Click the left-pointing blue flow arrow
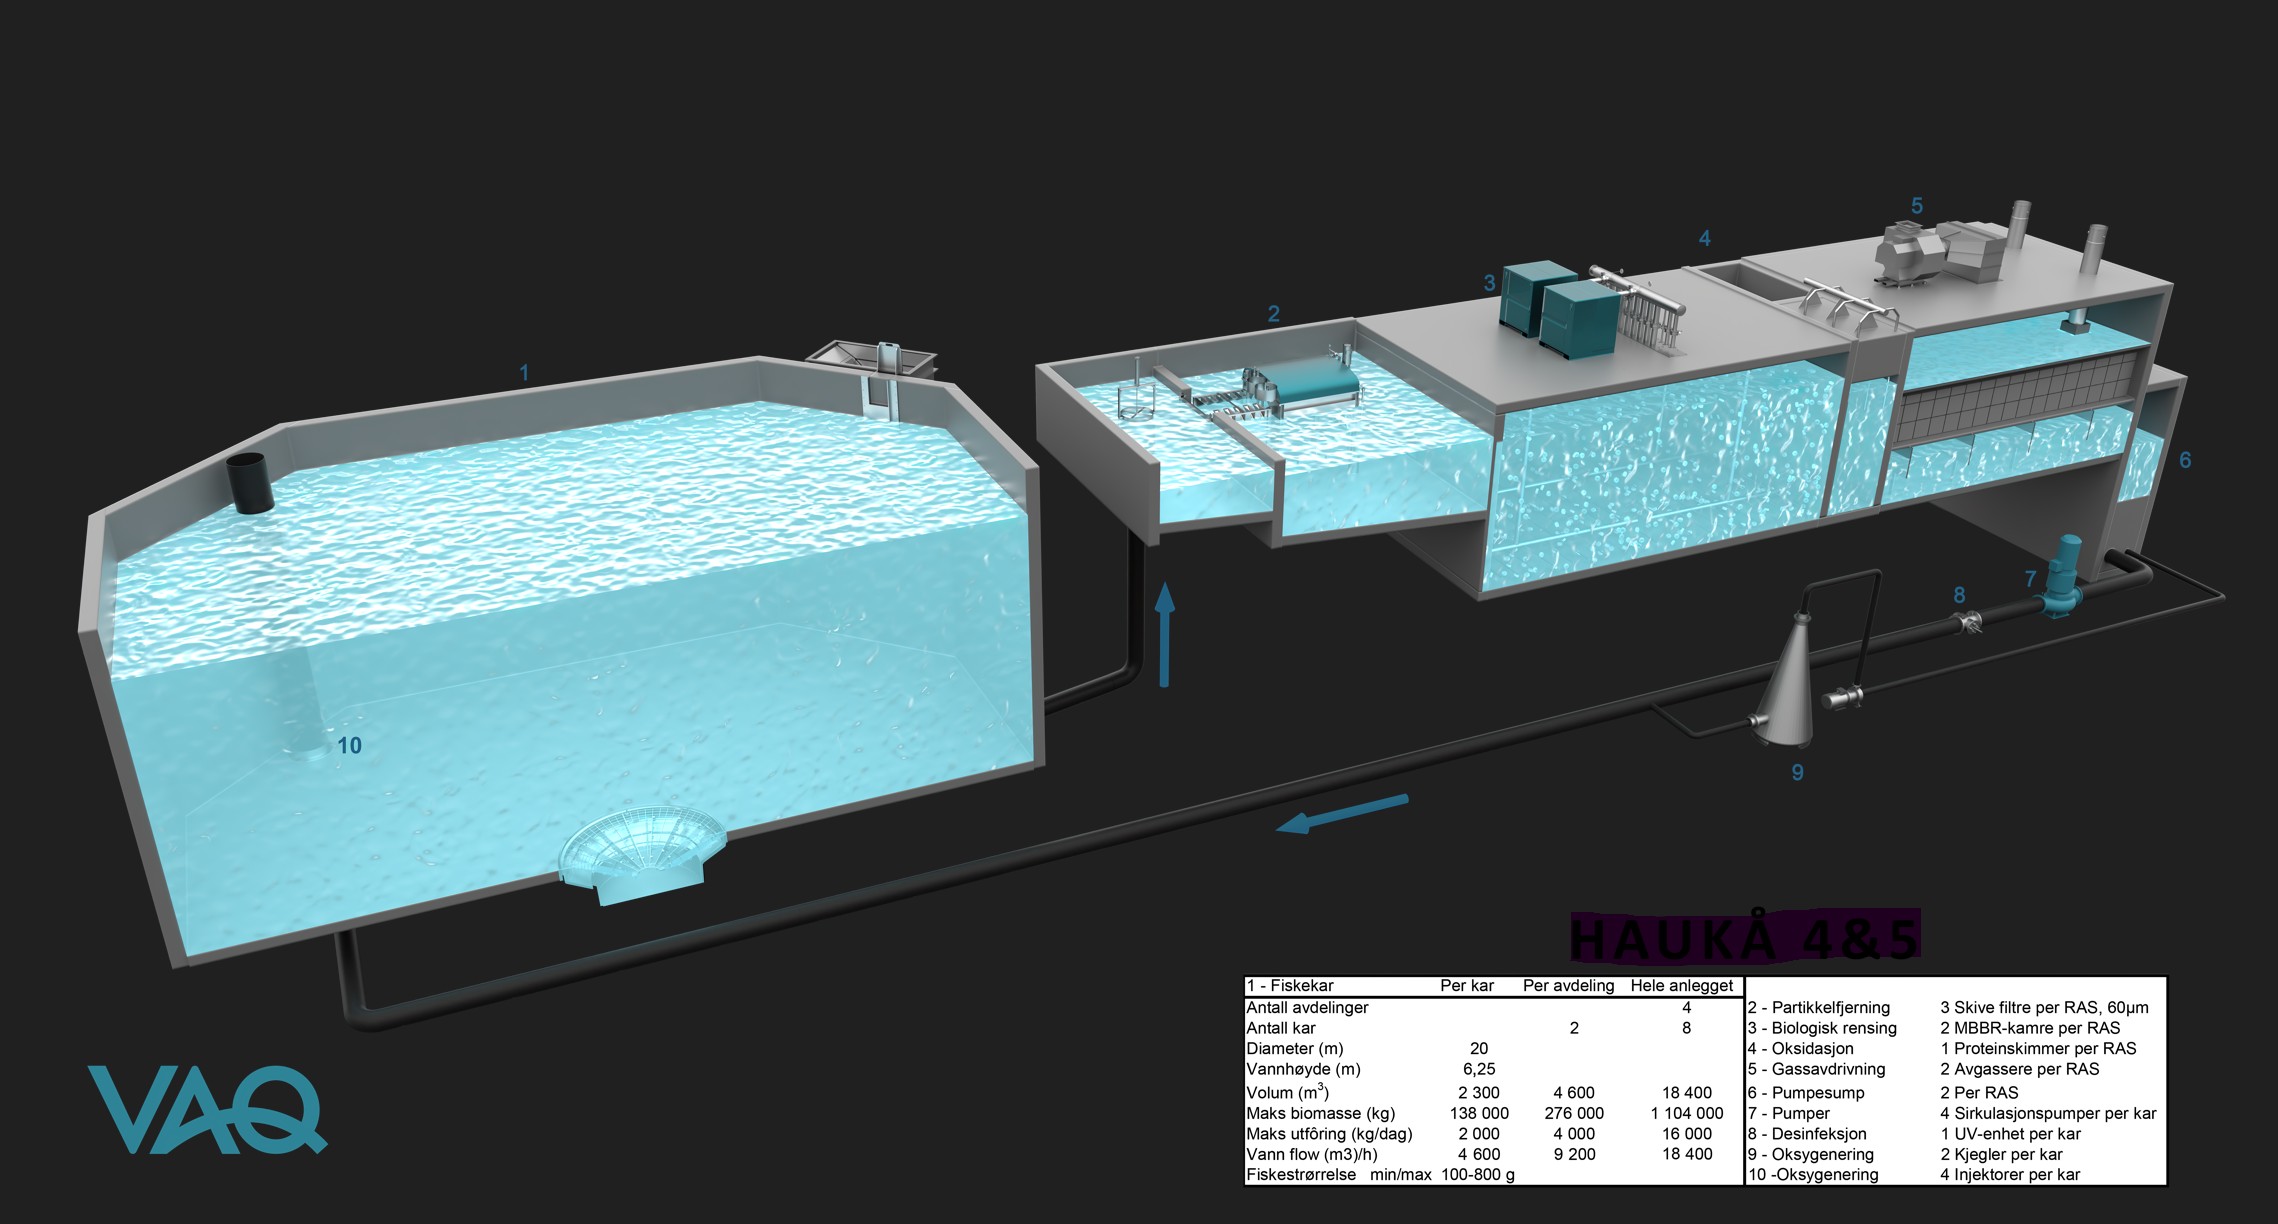Screen dimensions: 2278x1224 tap(1343, 812)
